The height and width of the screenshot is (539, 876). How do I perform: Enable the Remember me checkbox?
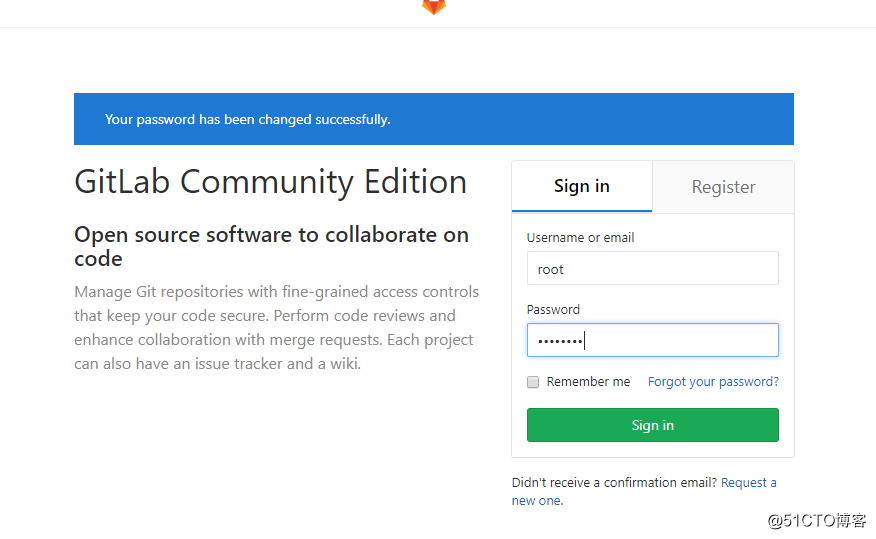pos(533,381)
